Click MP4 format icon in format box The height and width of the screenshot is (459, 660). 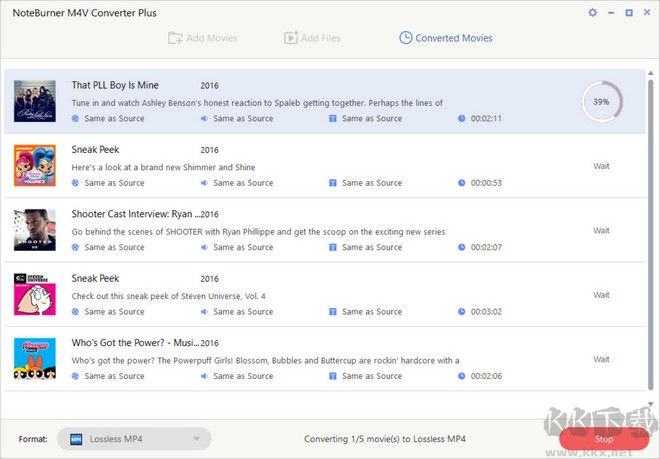tap(74, 439)
